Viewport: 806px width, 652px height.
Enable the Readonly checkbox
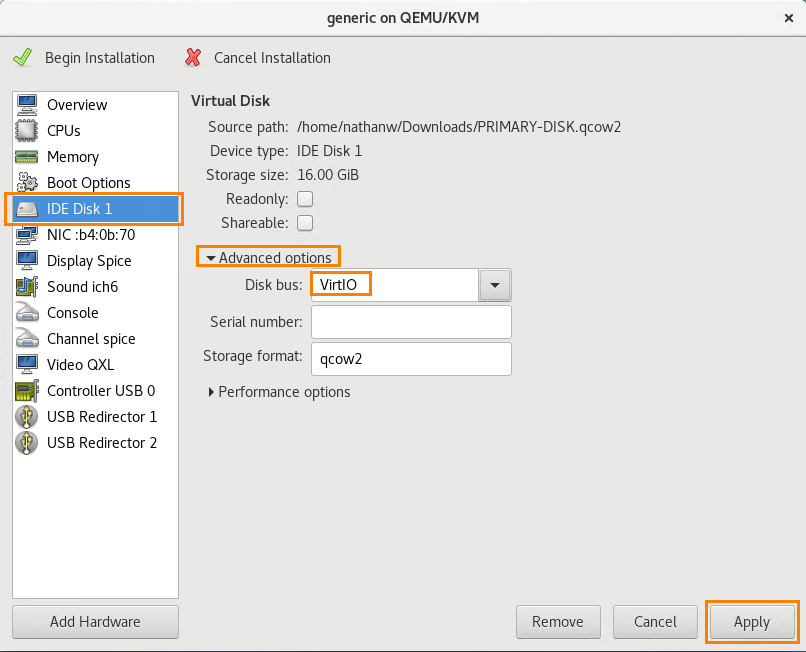[x=305, y=199]
